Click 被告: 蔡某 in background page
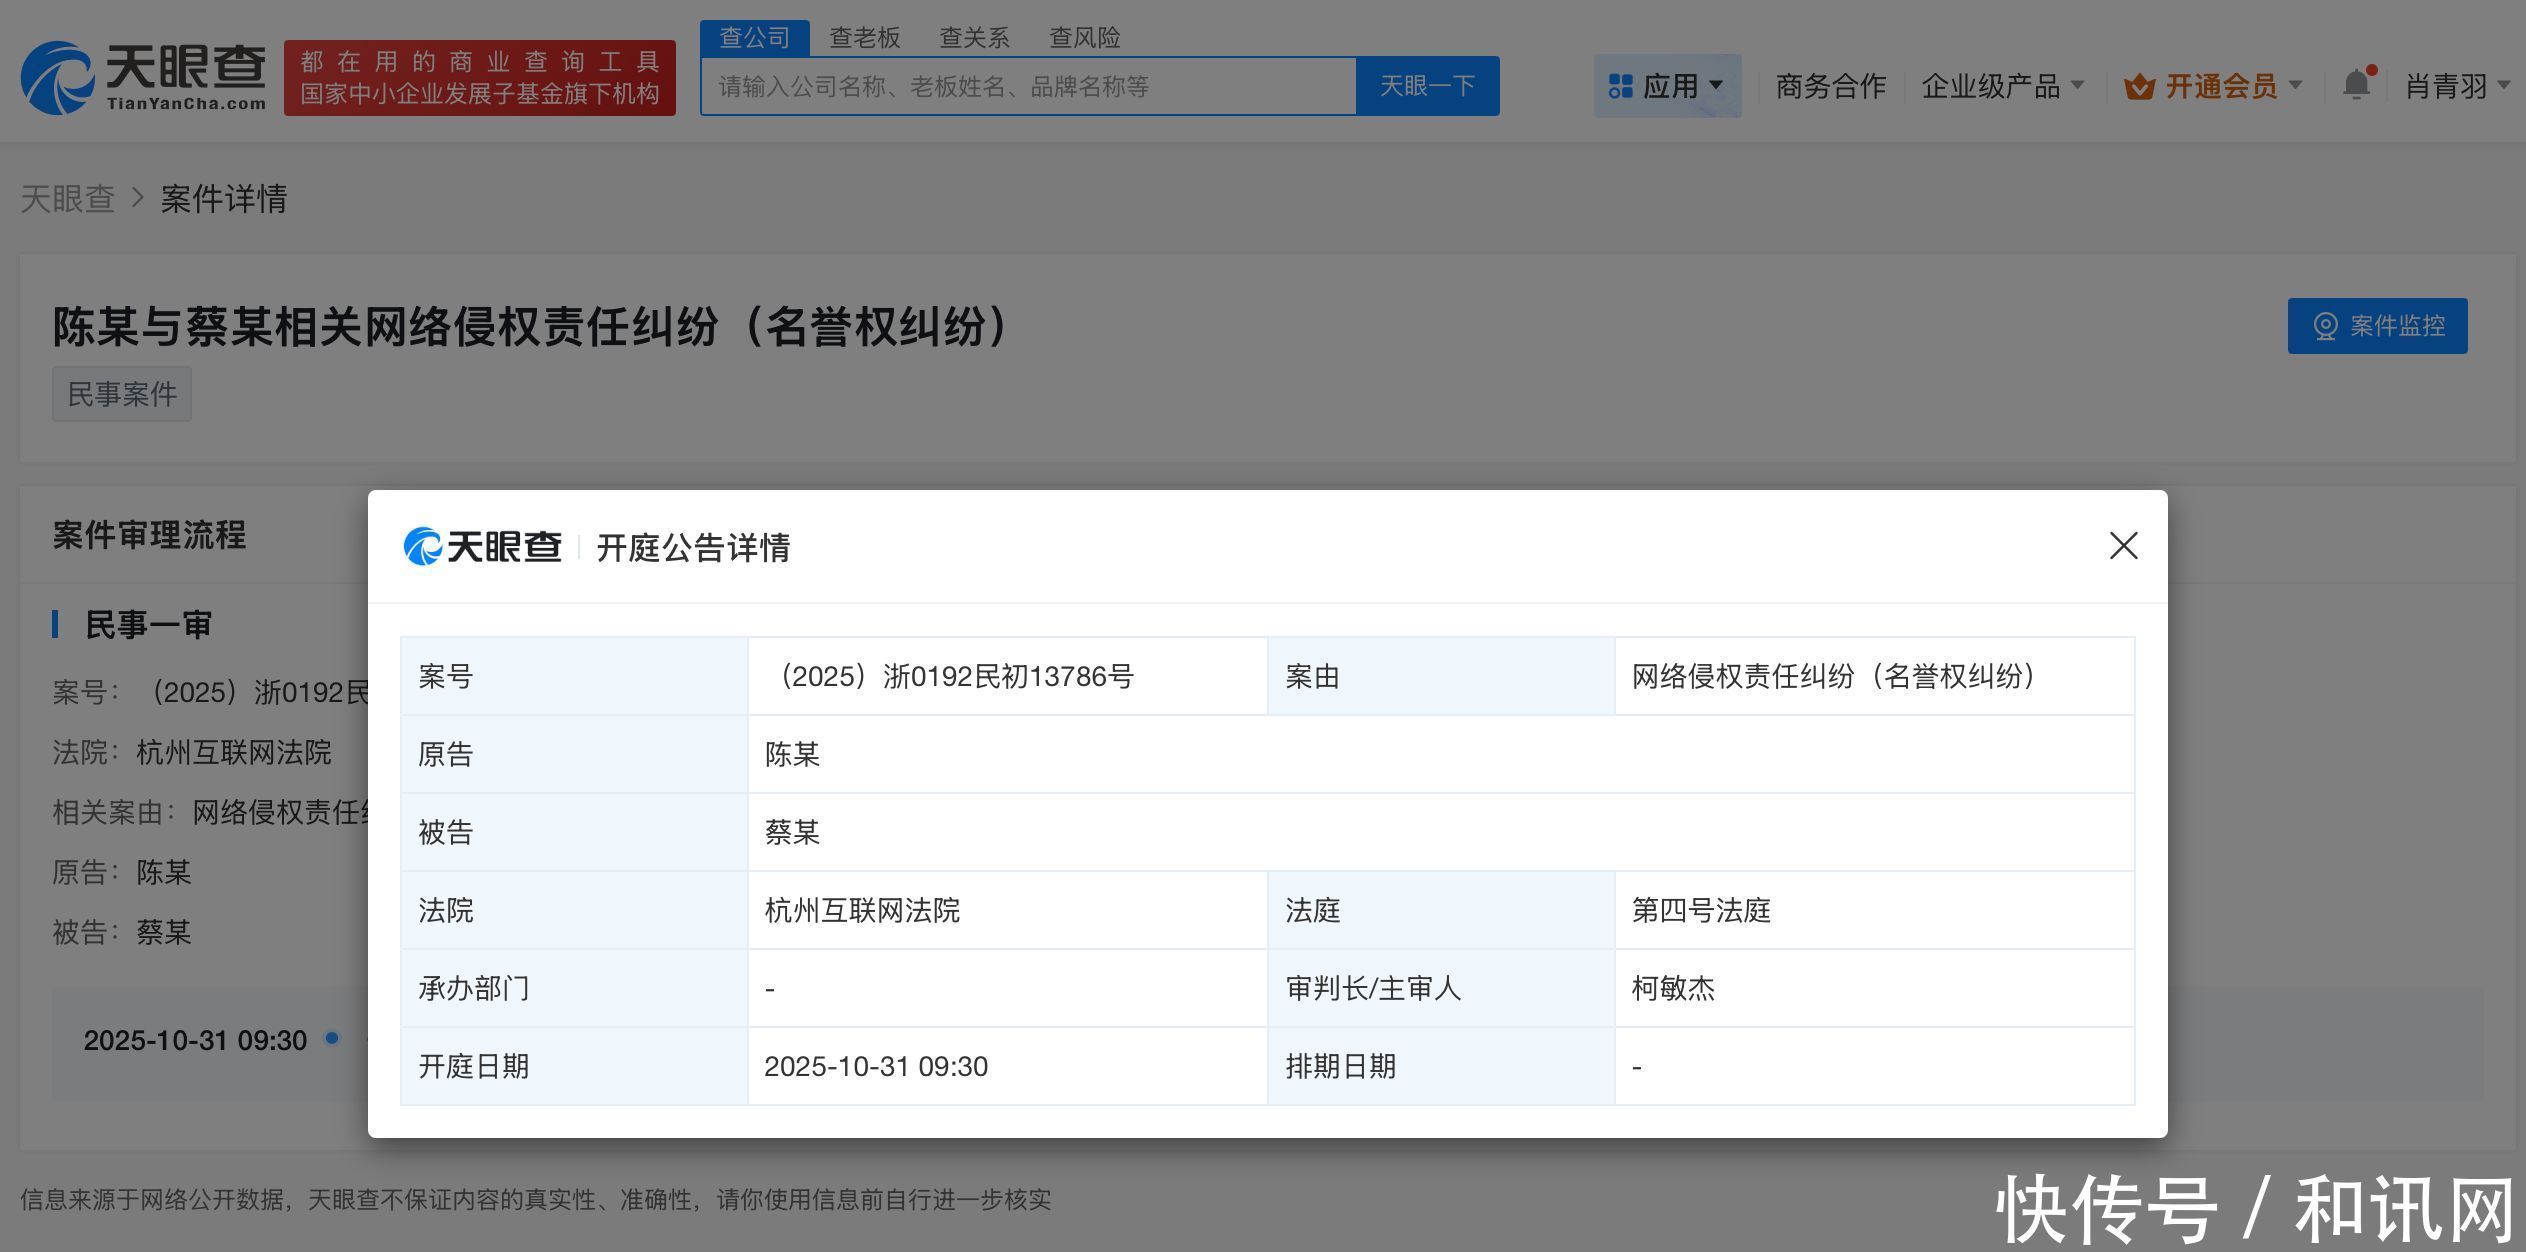This screenshot has height=1252, width=2526. click(122, 932)
